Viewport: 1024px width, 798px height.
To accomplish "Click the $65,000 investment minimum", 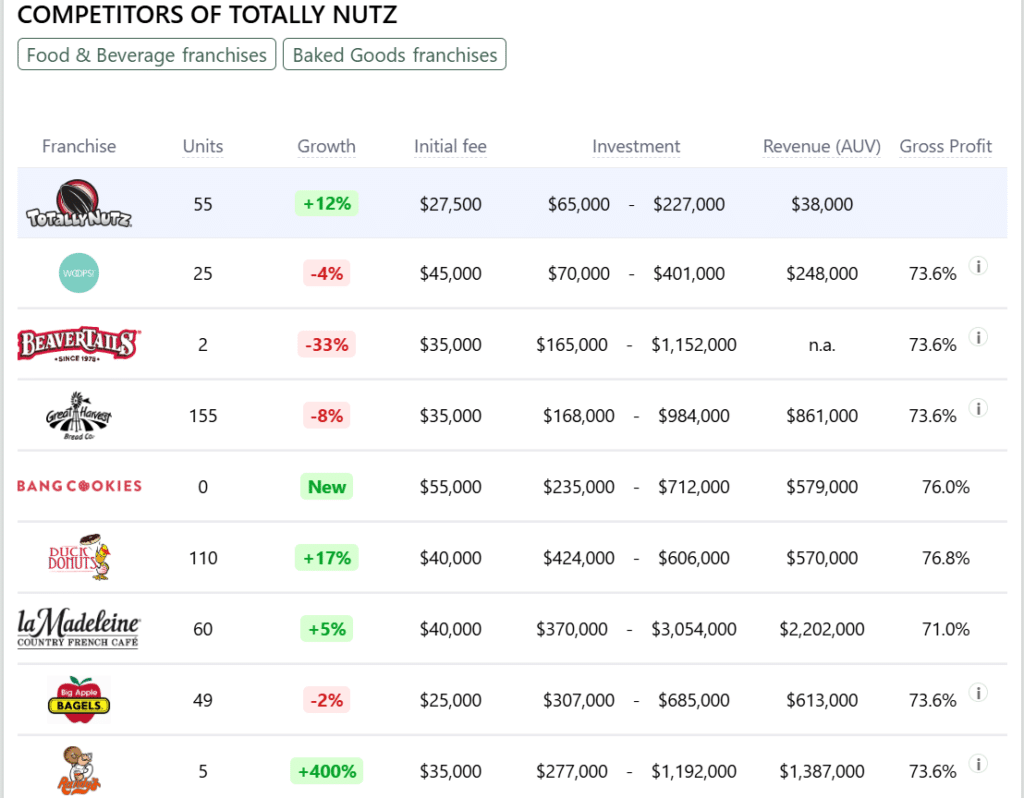I will tap(579, 204).
